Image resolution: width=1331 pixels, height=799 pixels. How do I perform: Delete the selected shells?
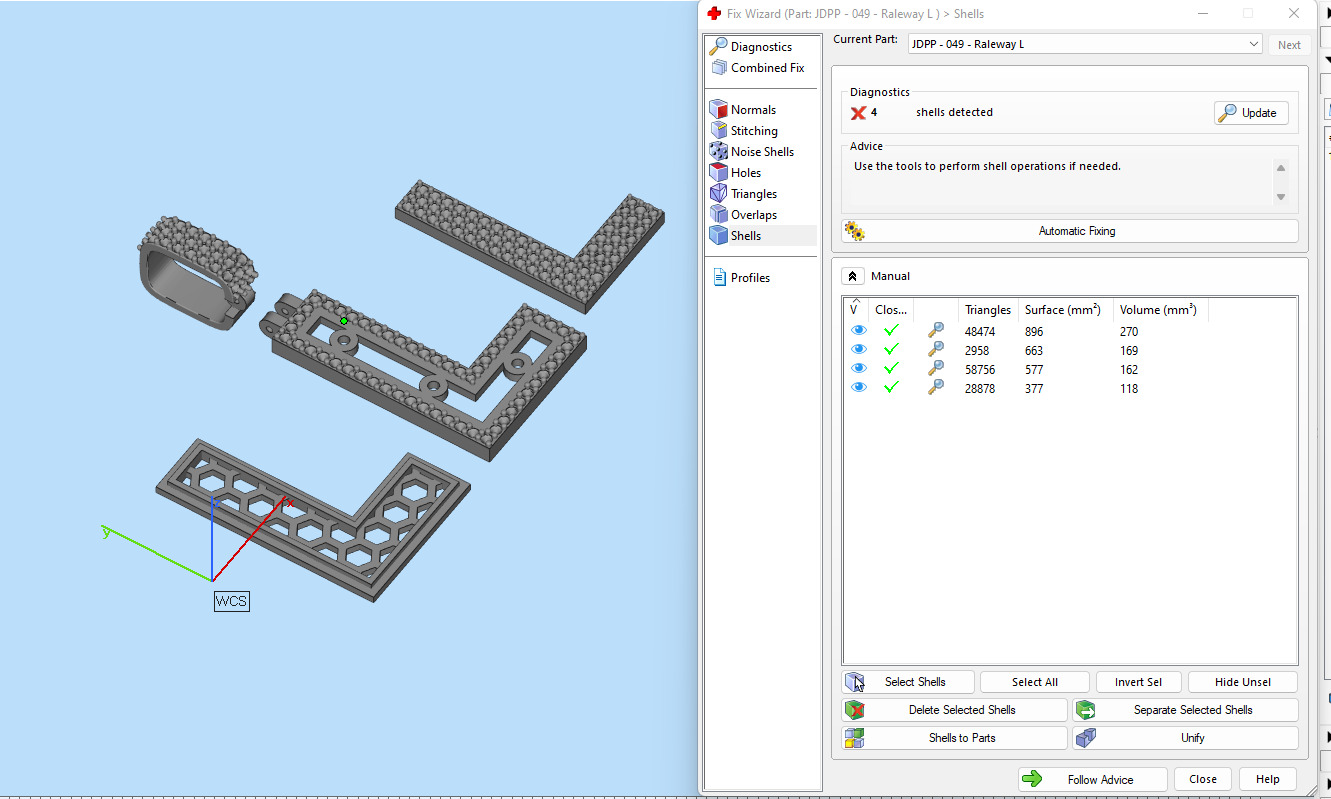point(955,710)
